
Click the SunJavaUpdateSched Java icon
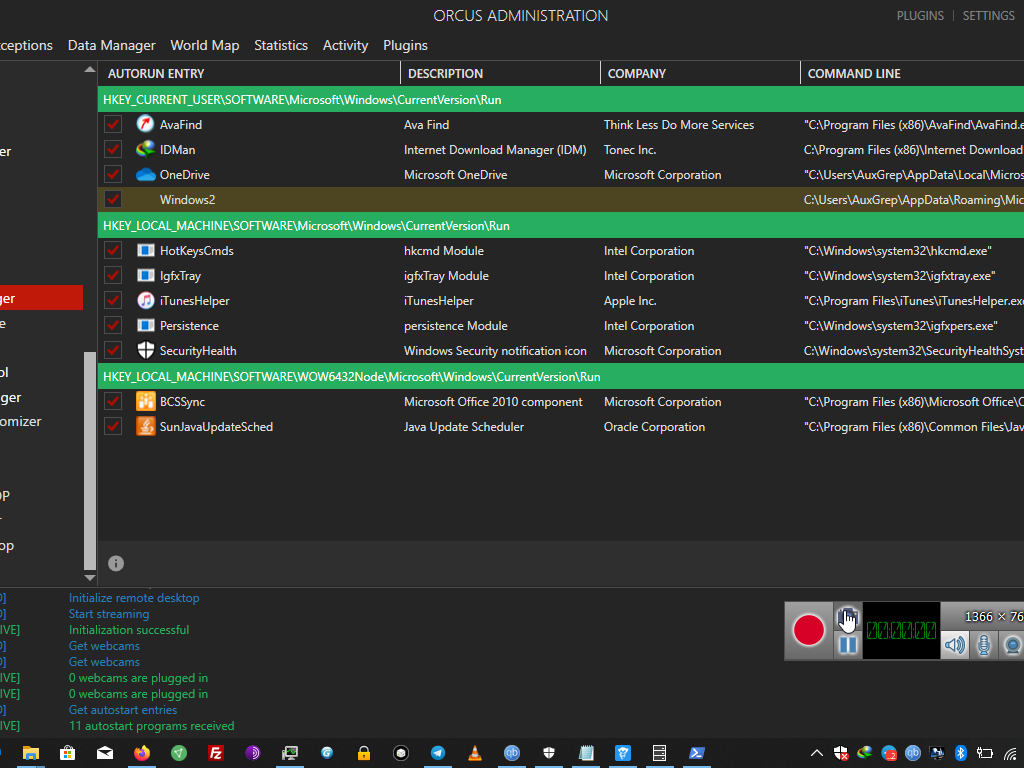click(x=145, y=426)
